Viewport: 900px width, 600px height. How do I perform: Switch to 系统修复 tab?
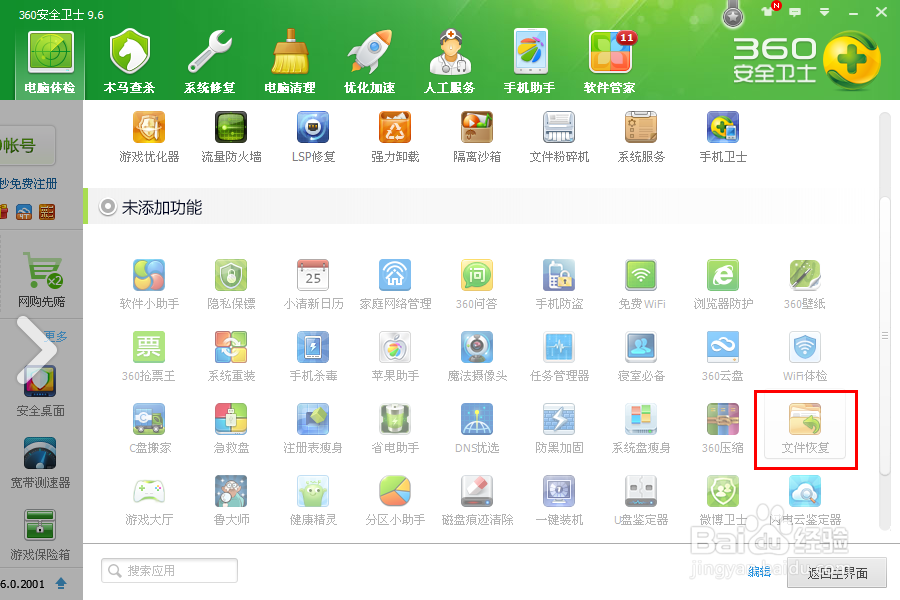click(210, 63)
